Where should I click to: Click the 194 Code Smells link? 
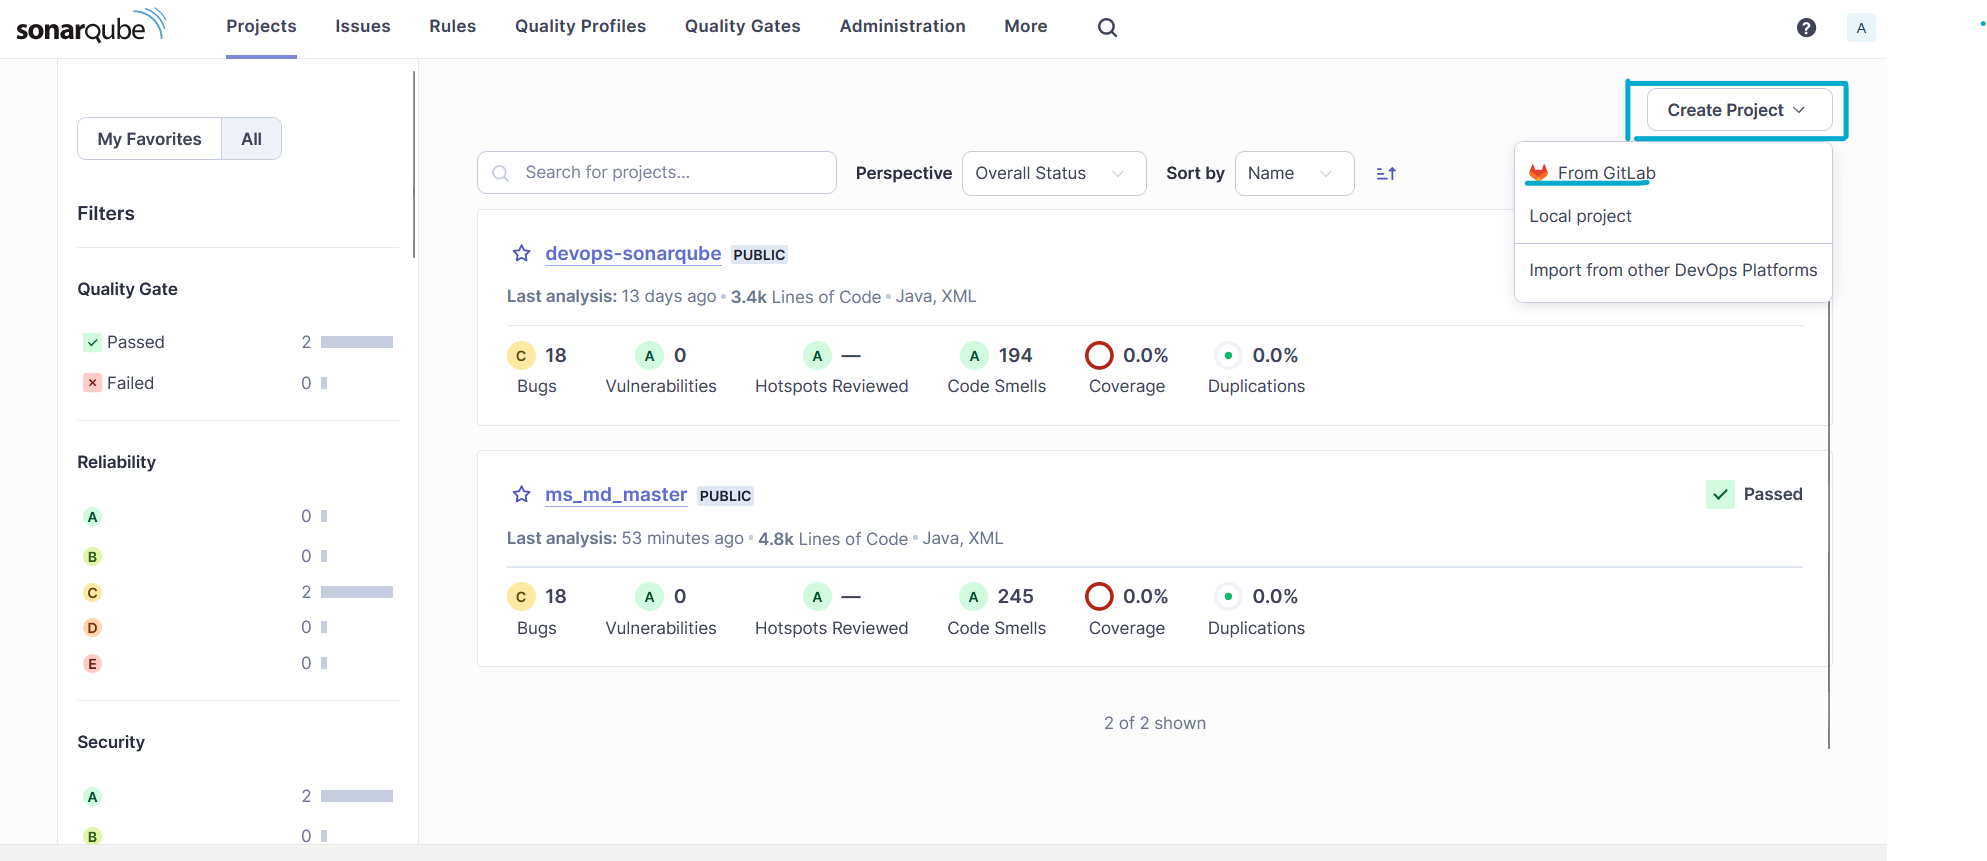pos(1015,356)
